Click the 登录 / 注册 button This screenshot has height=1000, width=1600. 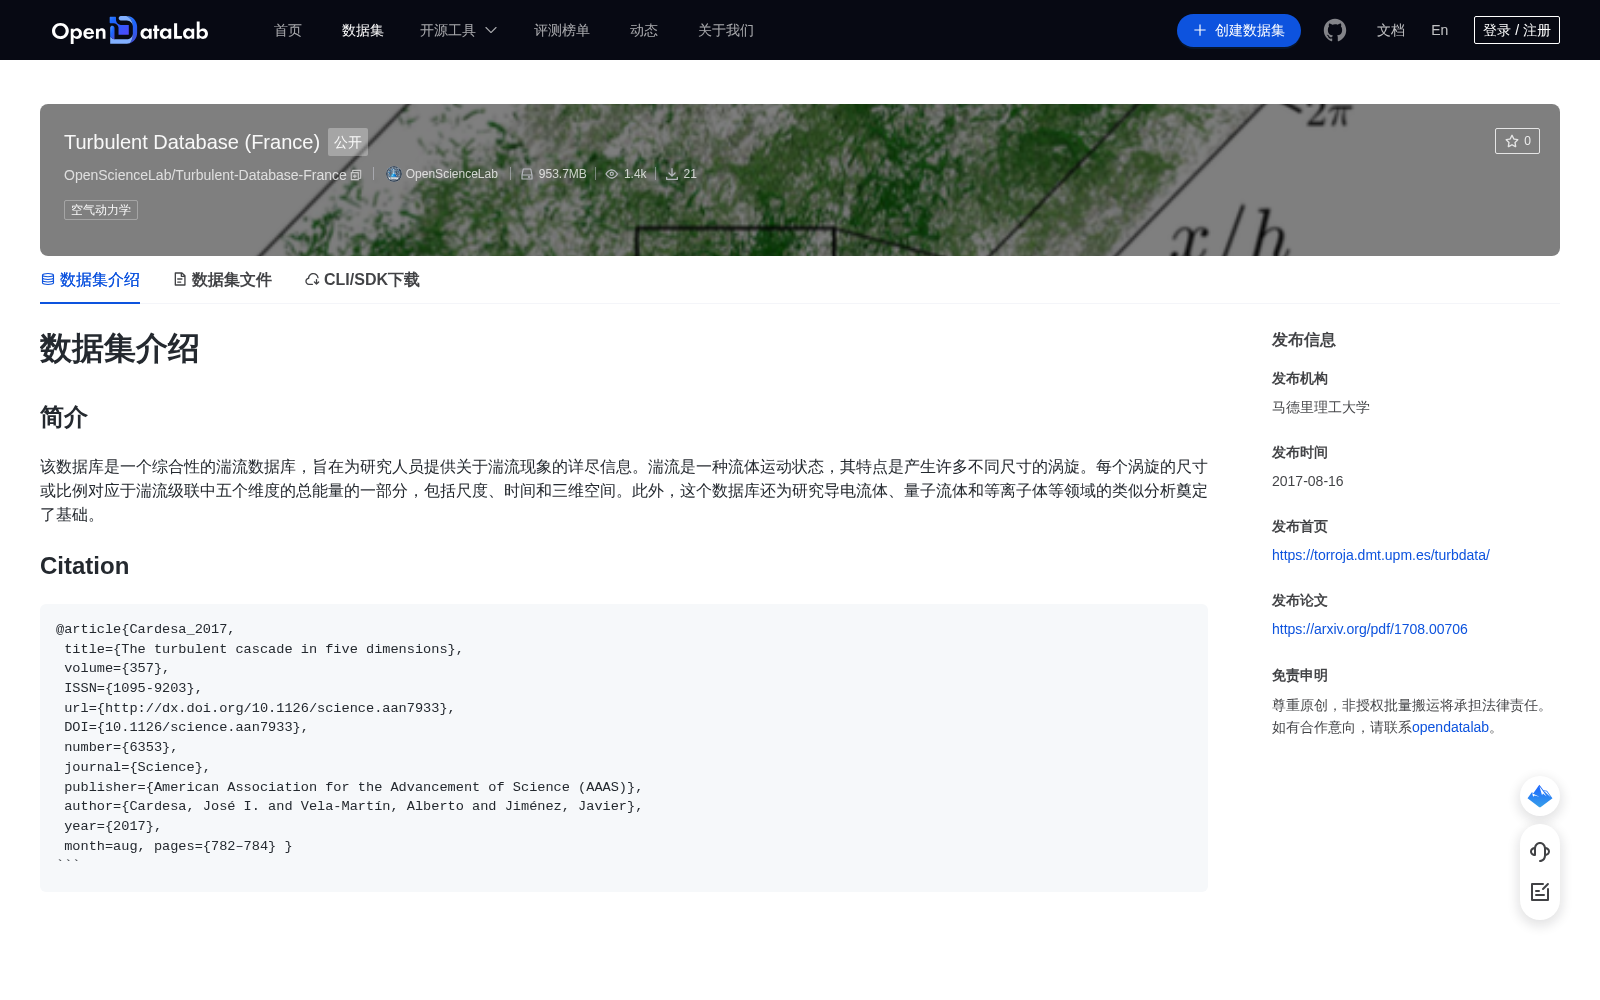tap(1517, 30)
